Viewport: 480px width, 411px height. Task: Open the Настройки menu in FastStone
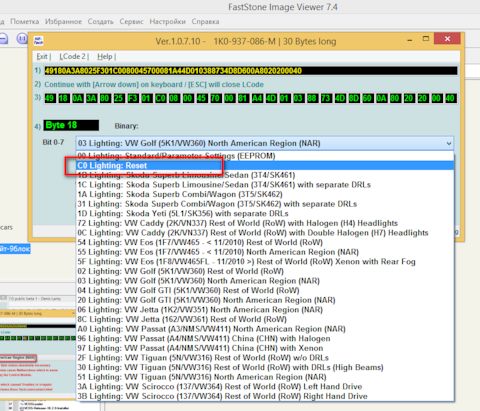pyautogui.click(x=167, y=21)
